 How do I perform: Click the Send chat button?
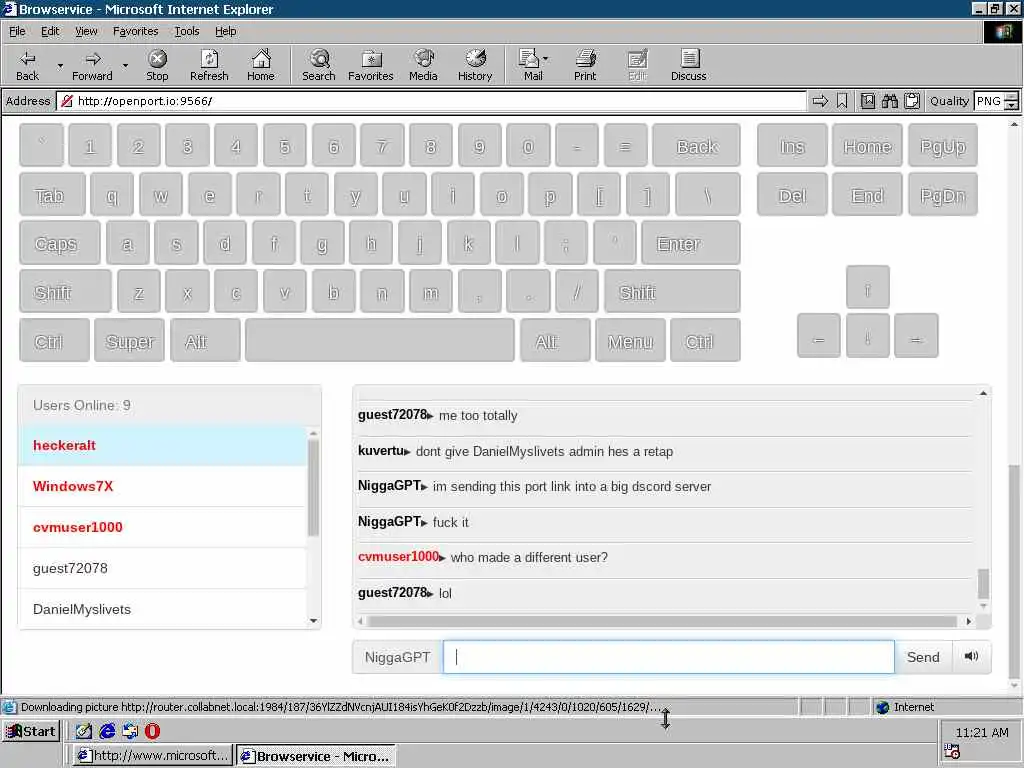tap(923, 657)
